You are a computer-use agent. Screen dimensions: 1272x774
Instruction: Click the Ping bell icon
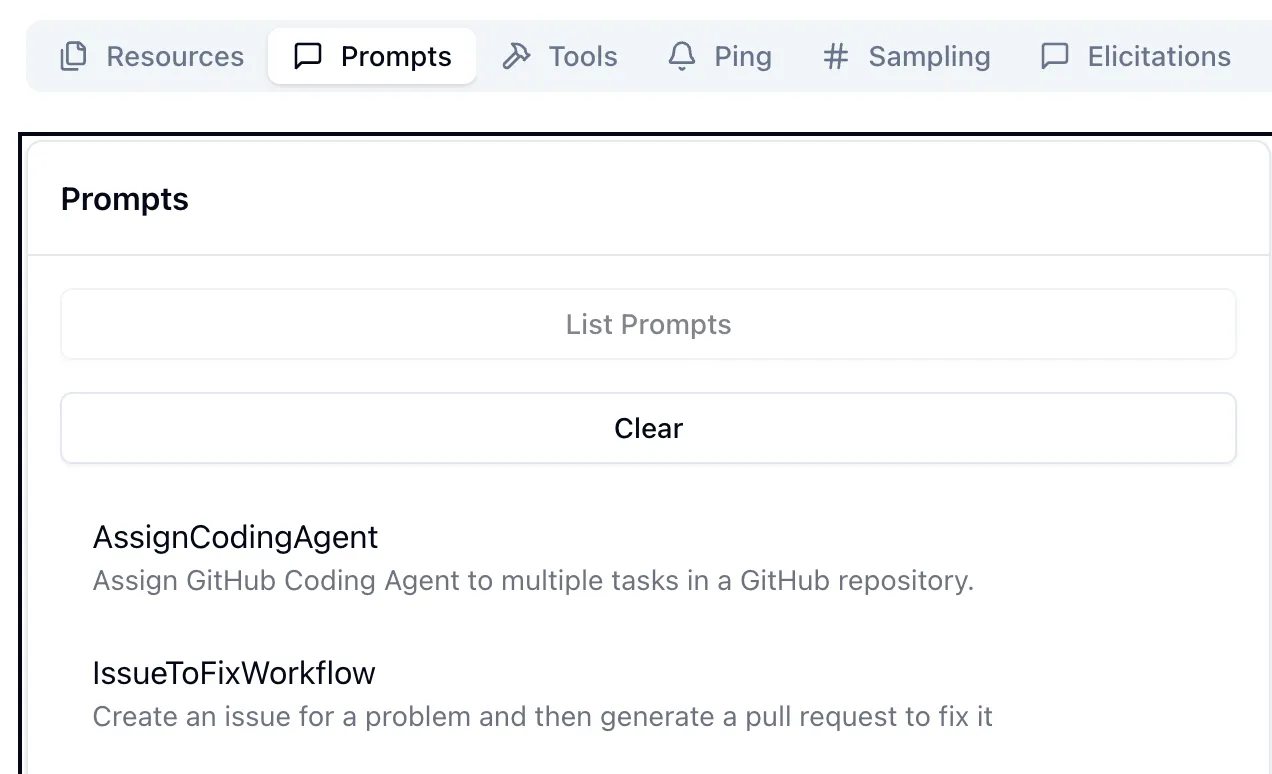(682, 57)
